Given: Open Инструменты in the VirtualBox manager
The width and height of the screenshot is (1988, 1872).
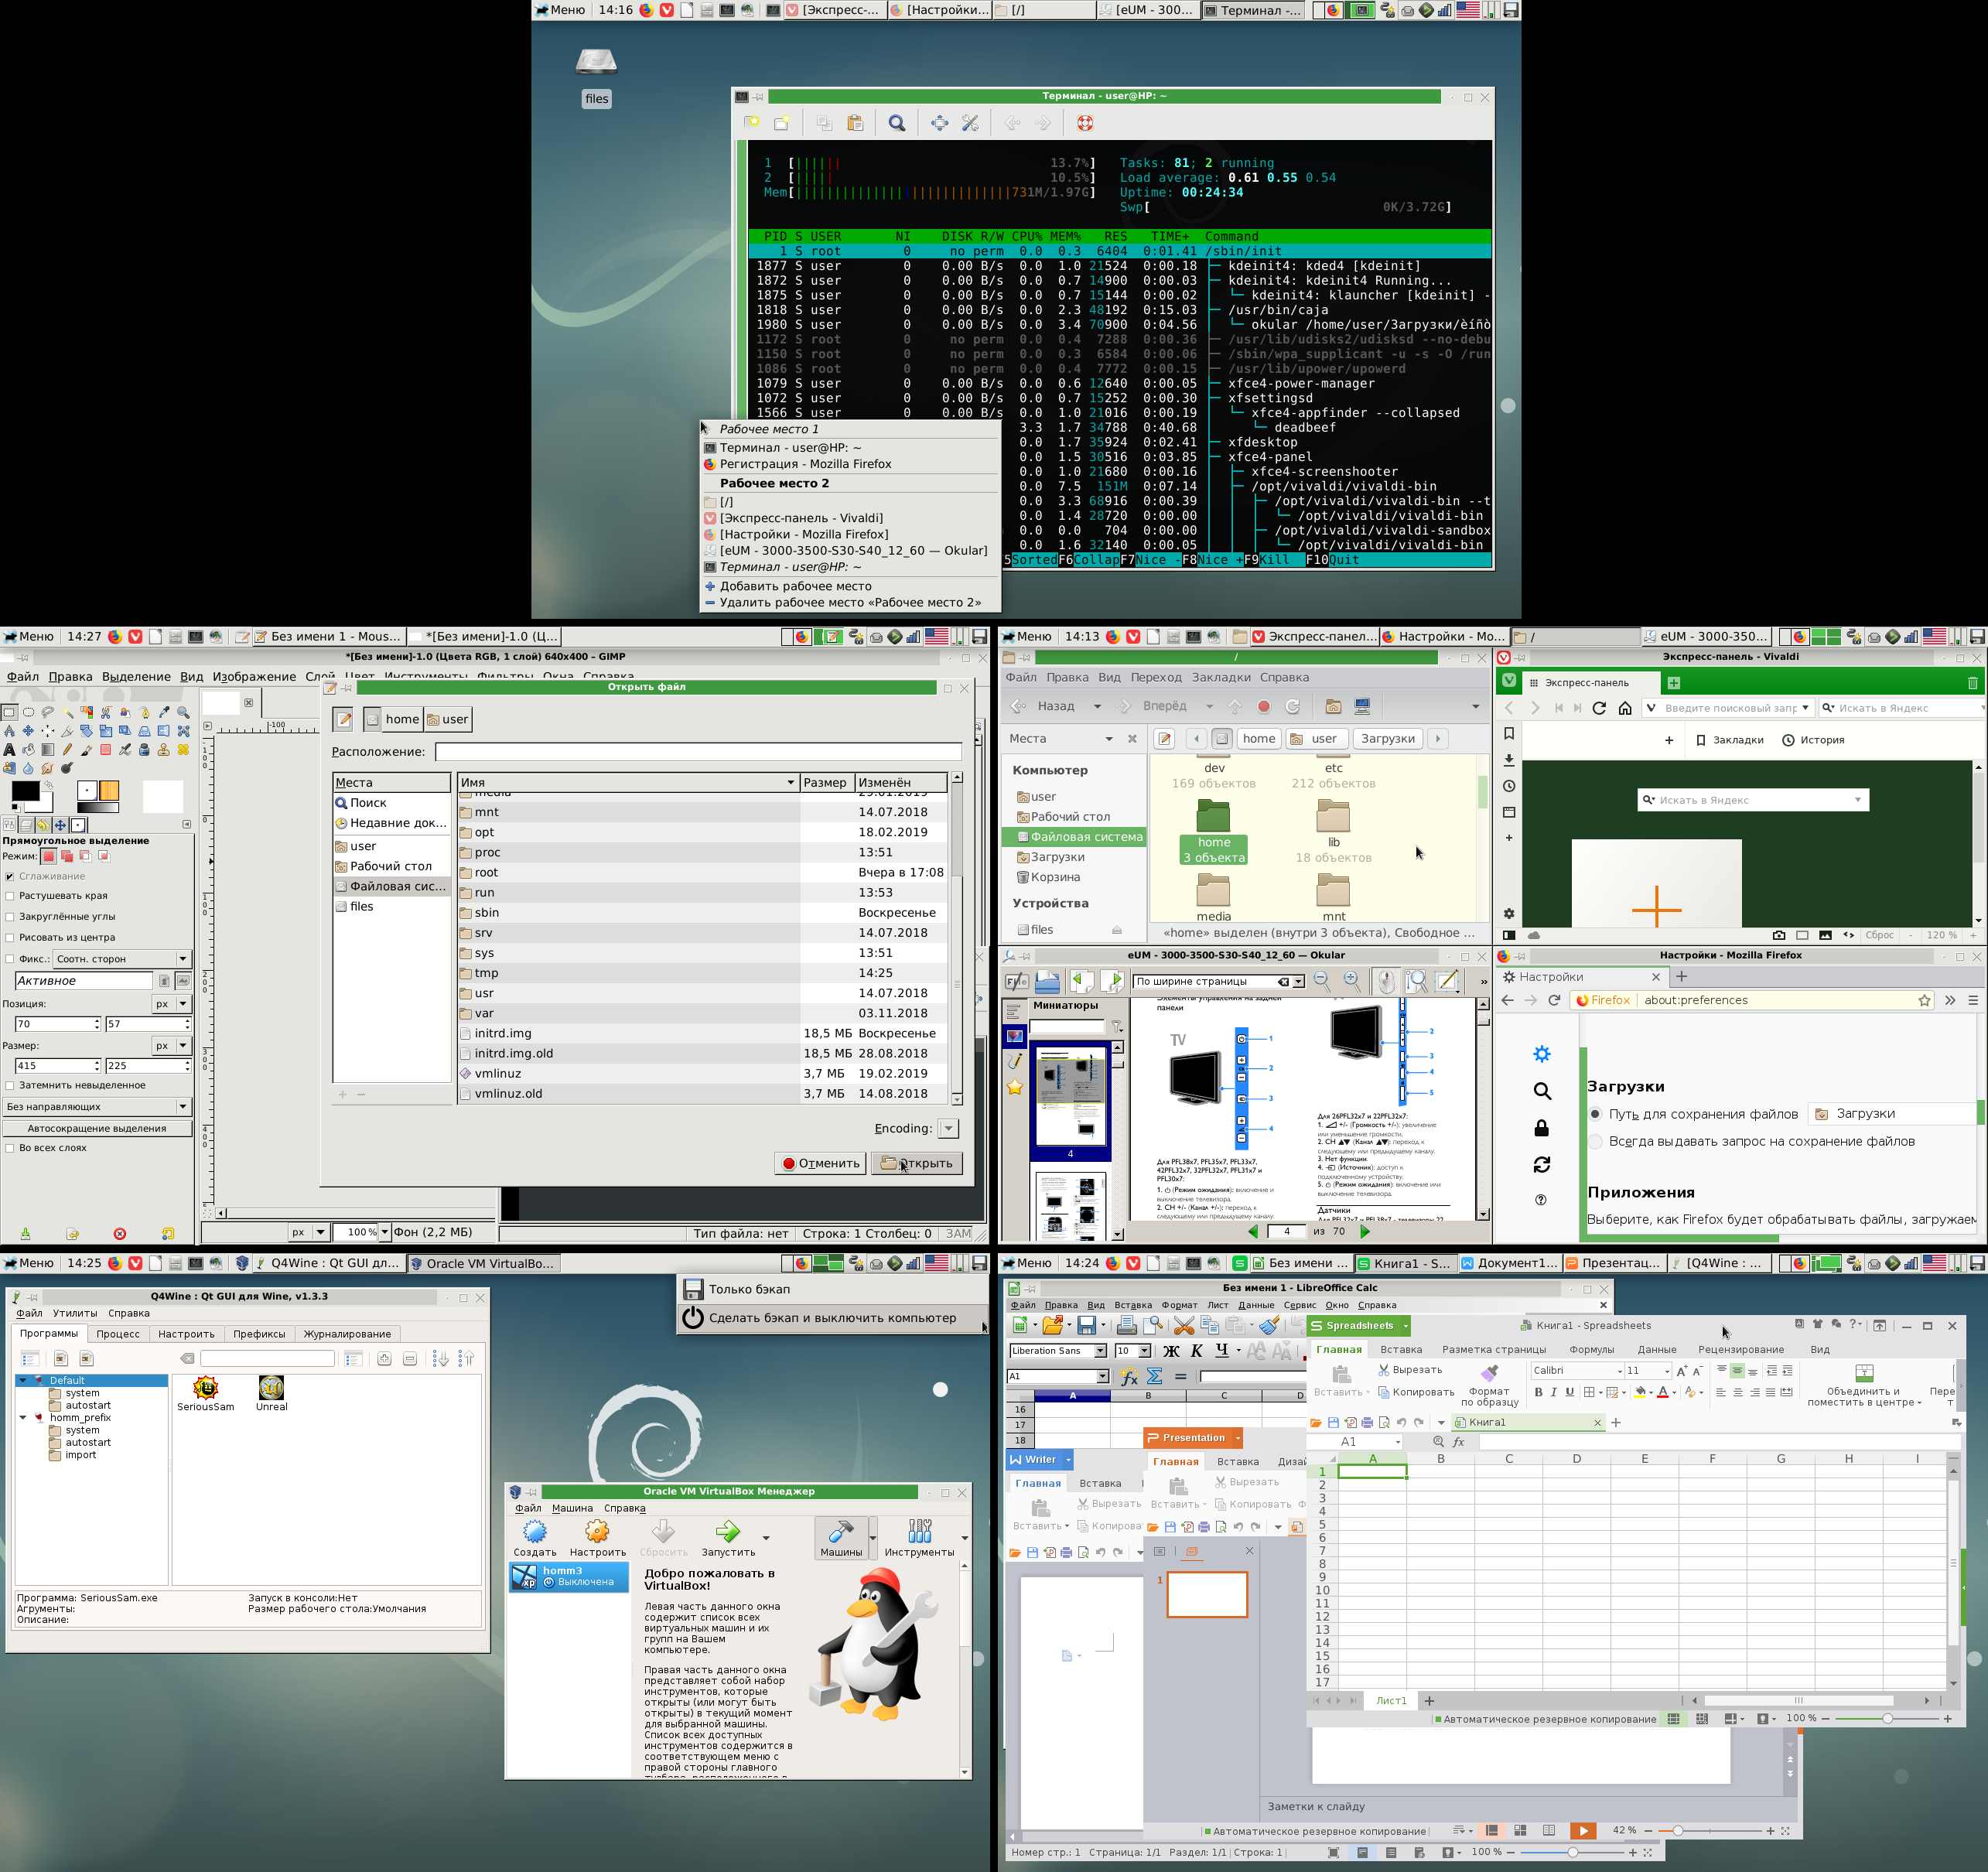Looking at the screenshot, I should coord(919,1539).
